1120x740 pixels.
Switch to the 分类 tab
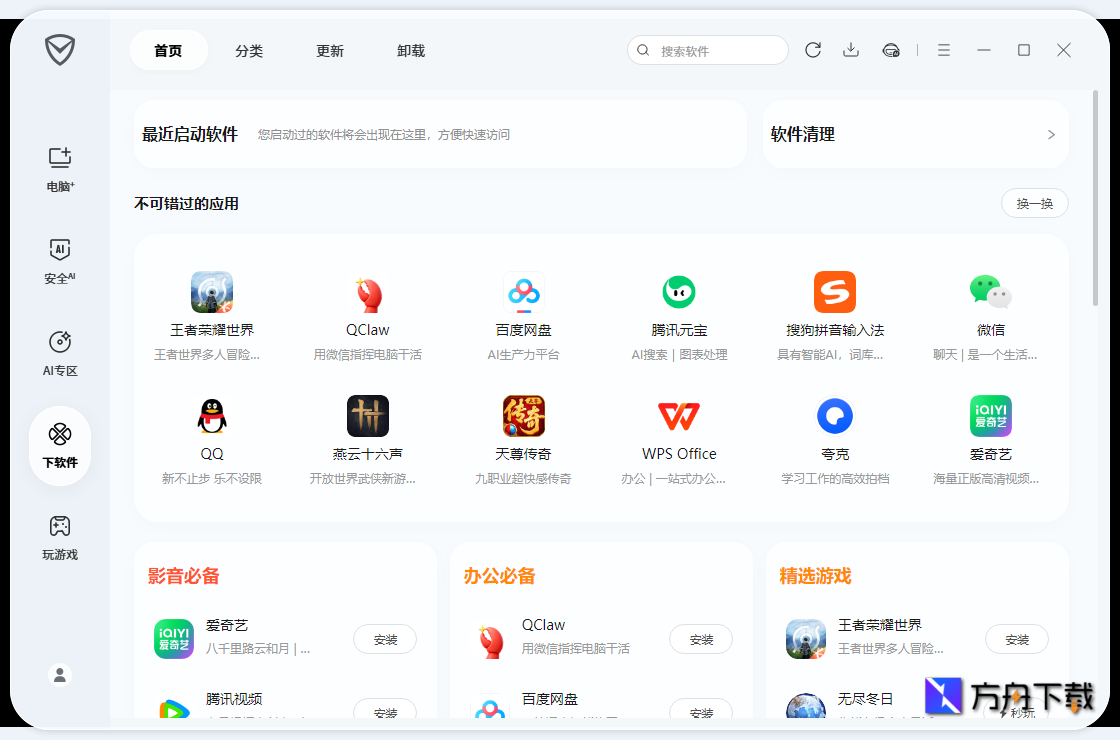249,50
